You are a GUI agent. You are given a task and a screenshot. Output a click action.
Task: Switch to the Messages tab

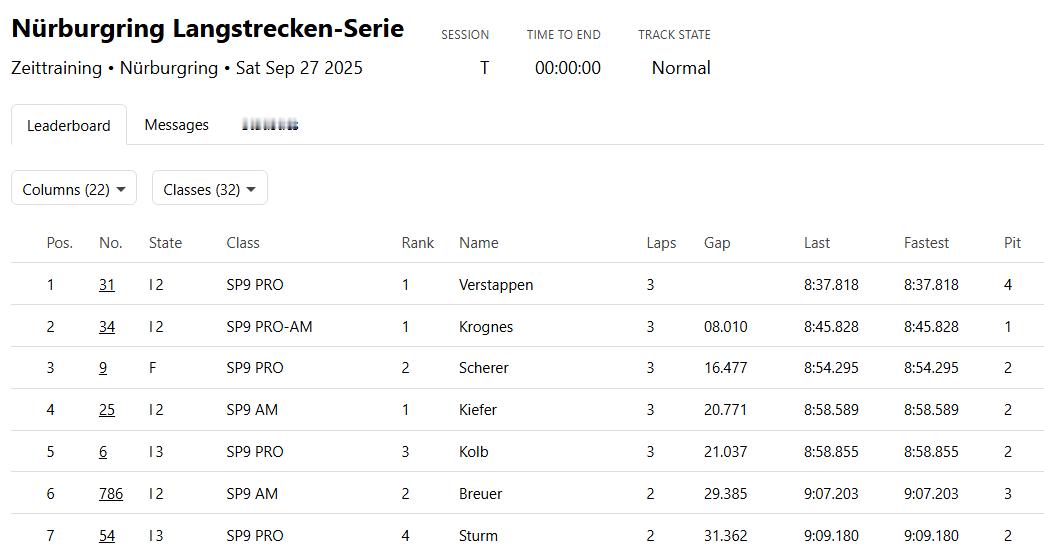click(176, 125)
